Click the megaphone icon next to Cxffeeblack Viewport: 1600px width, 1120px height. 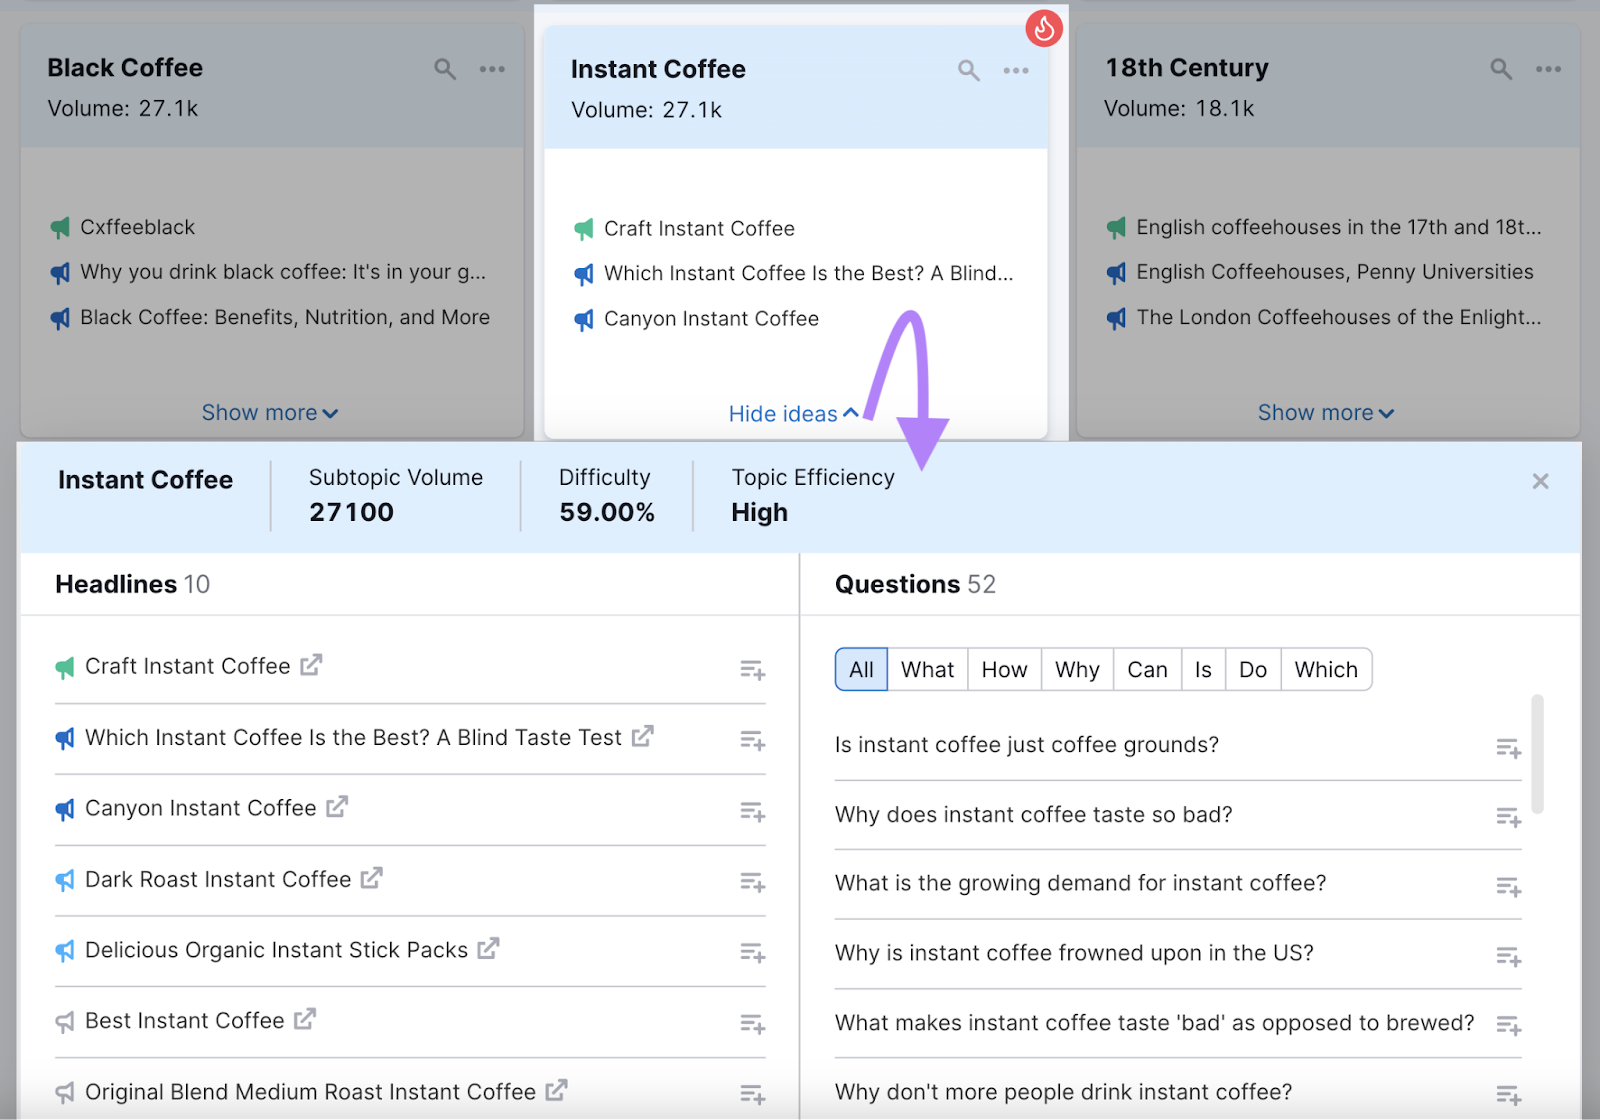point(58,227)
